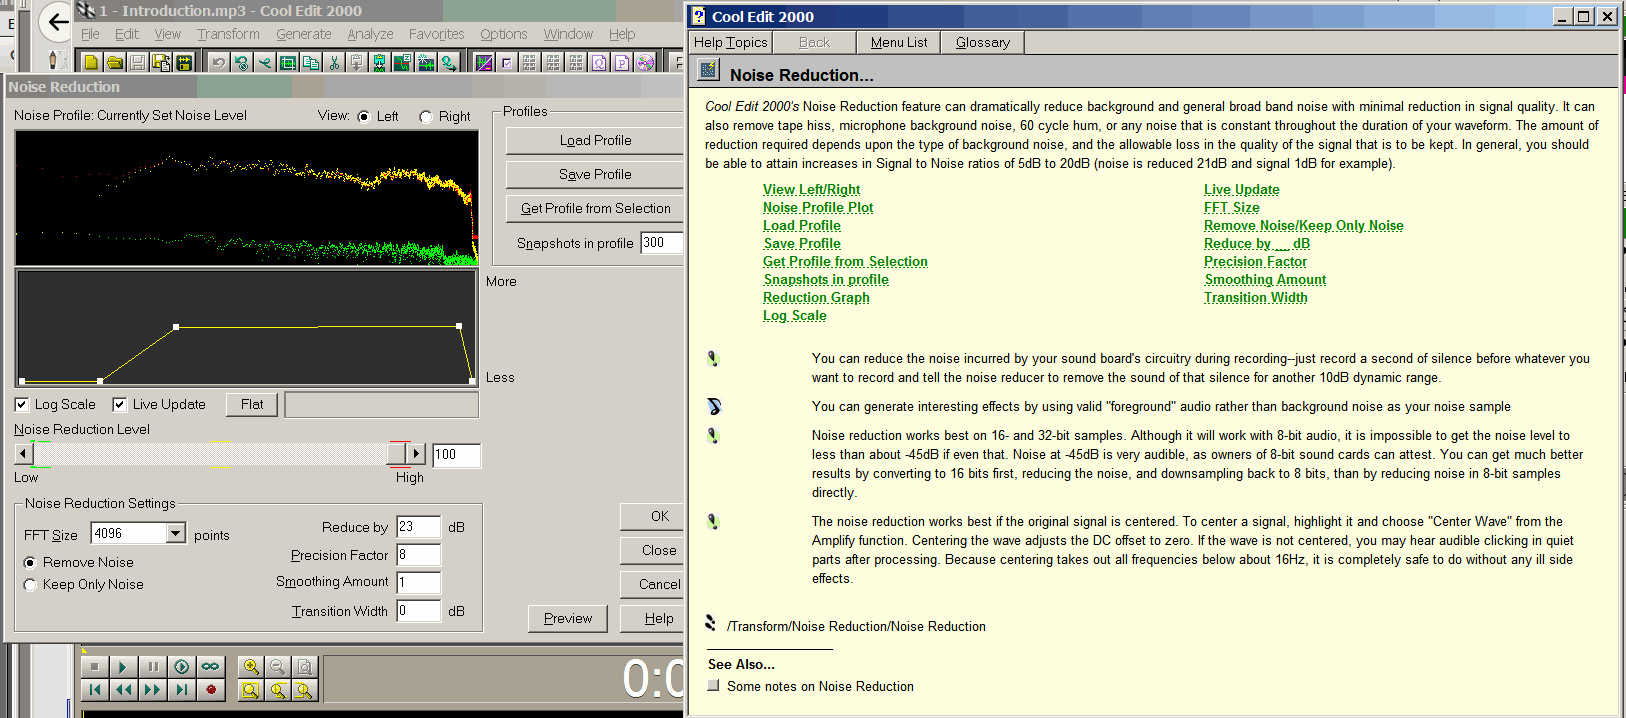Image resolution: width=1626 pixels, height=718 pixels.
Task: Open the Transform menu
Action: [x=228, y=34]
